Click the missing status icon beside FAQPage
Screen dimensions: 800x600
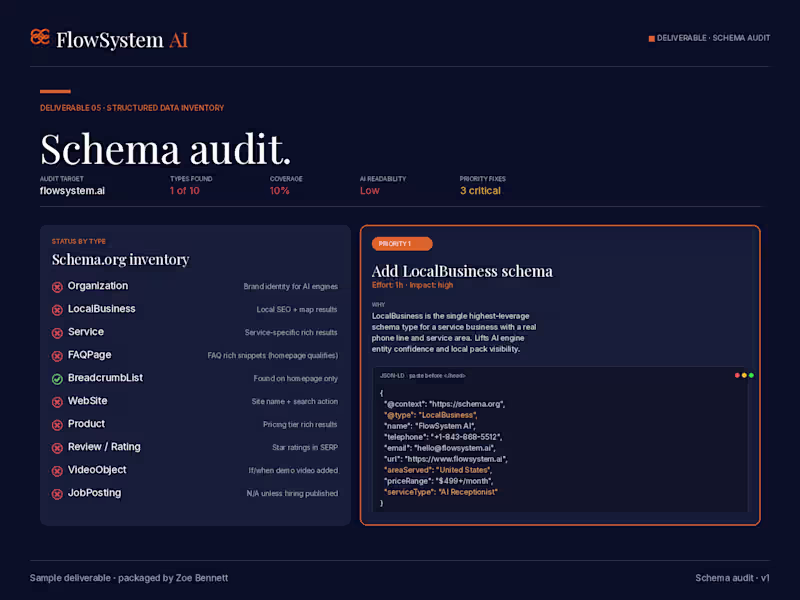coord(57,356)
